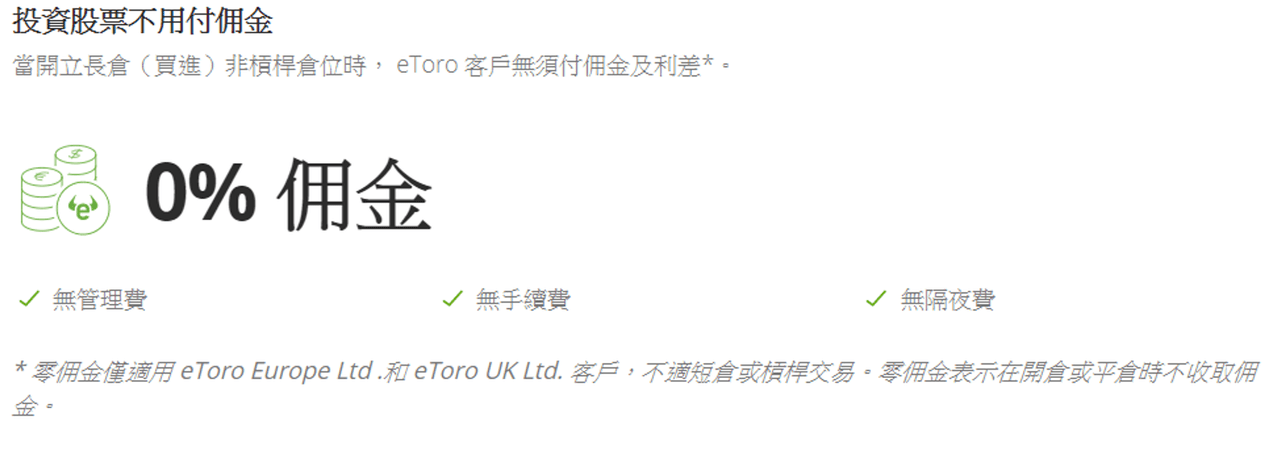
Task: Click the top coin of the stack
Action: pos(75,153)
